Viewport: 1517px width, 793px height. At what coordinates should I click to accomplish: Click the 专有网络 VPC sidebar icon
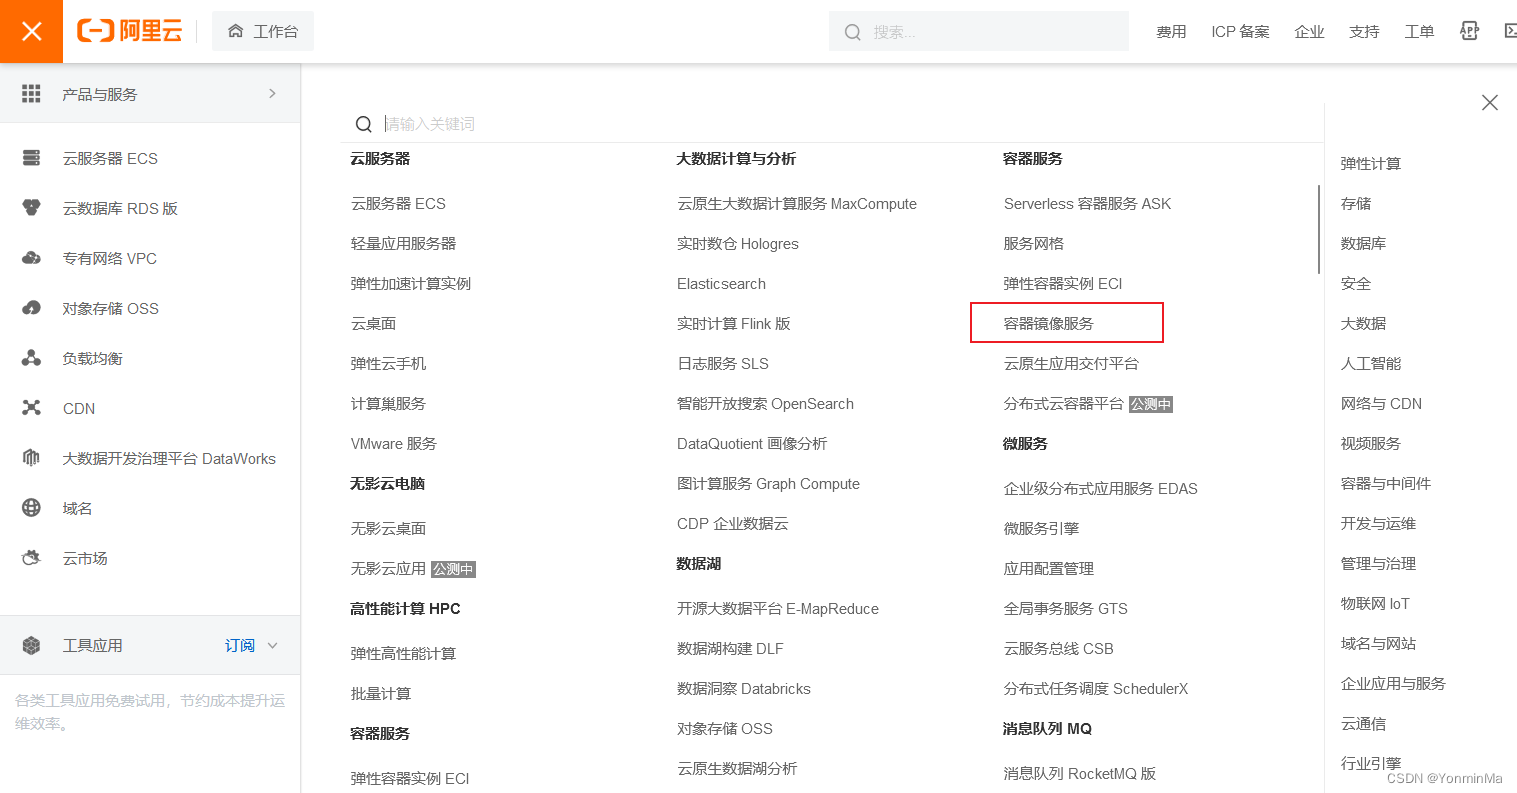(31, 258)
